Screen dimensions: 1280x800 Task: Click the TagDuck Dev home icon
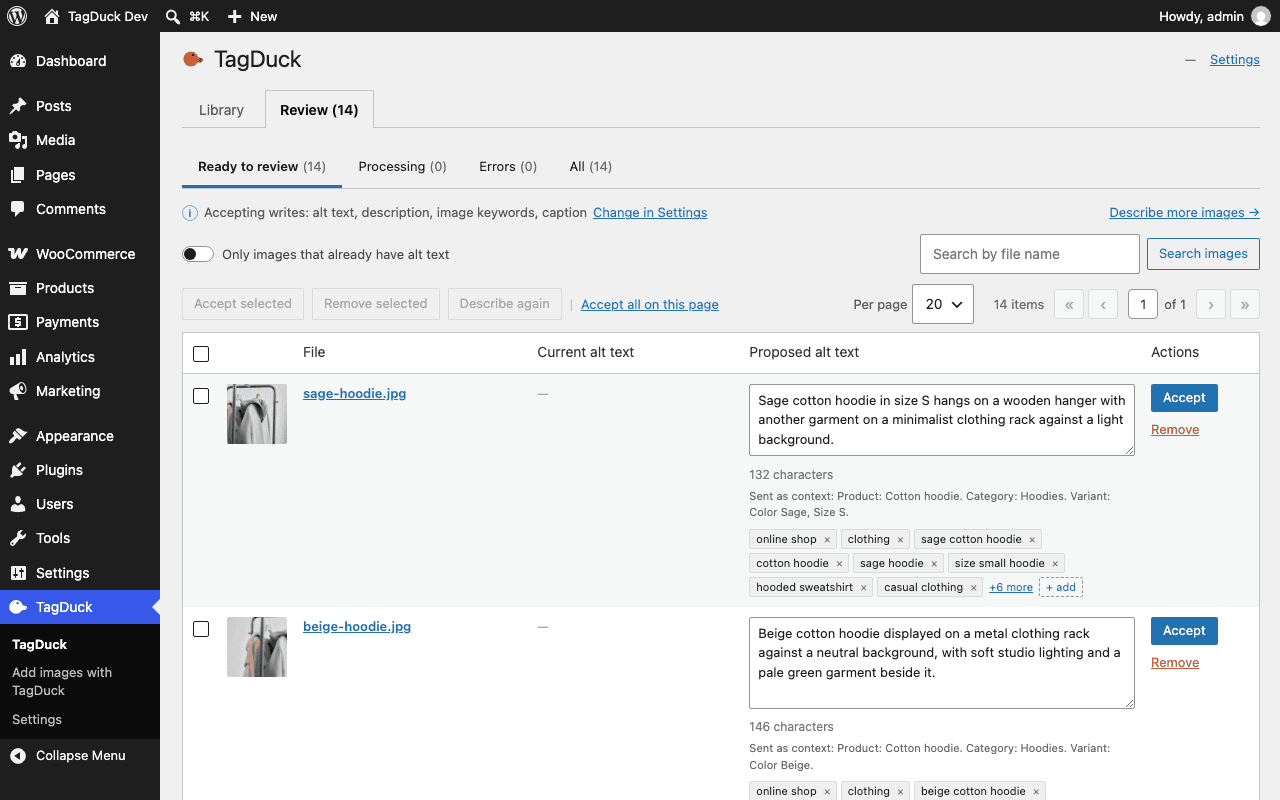[x=52, y=16]
